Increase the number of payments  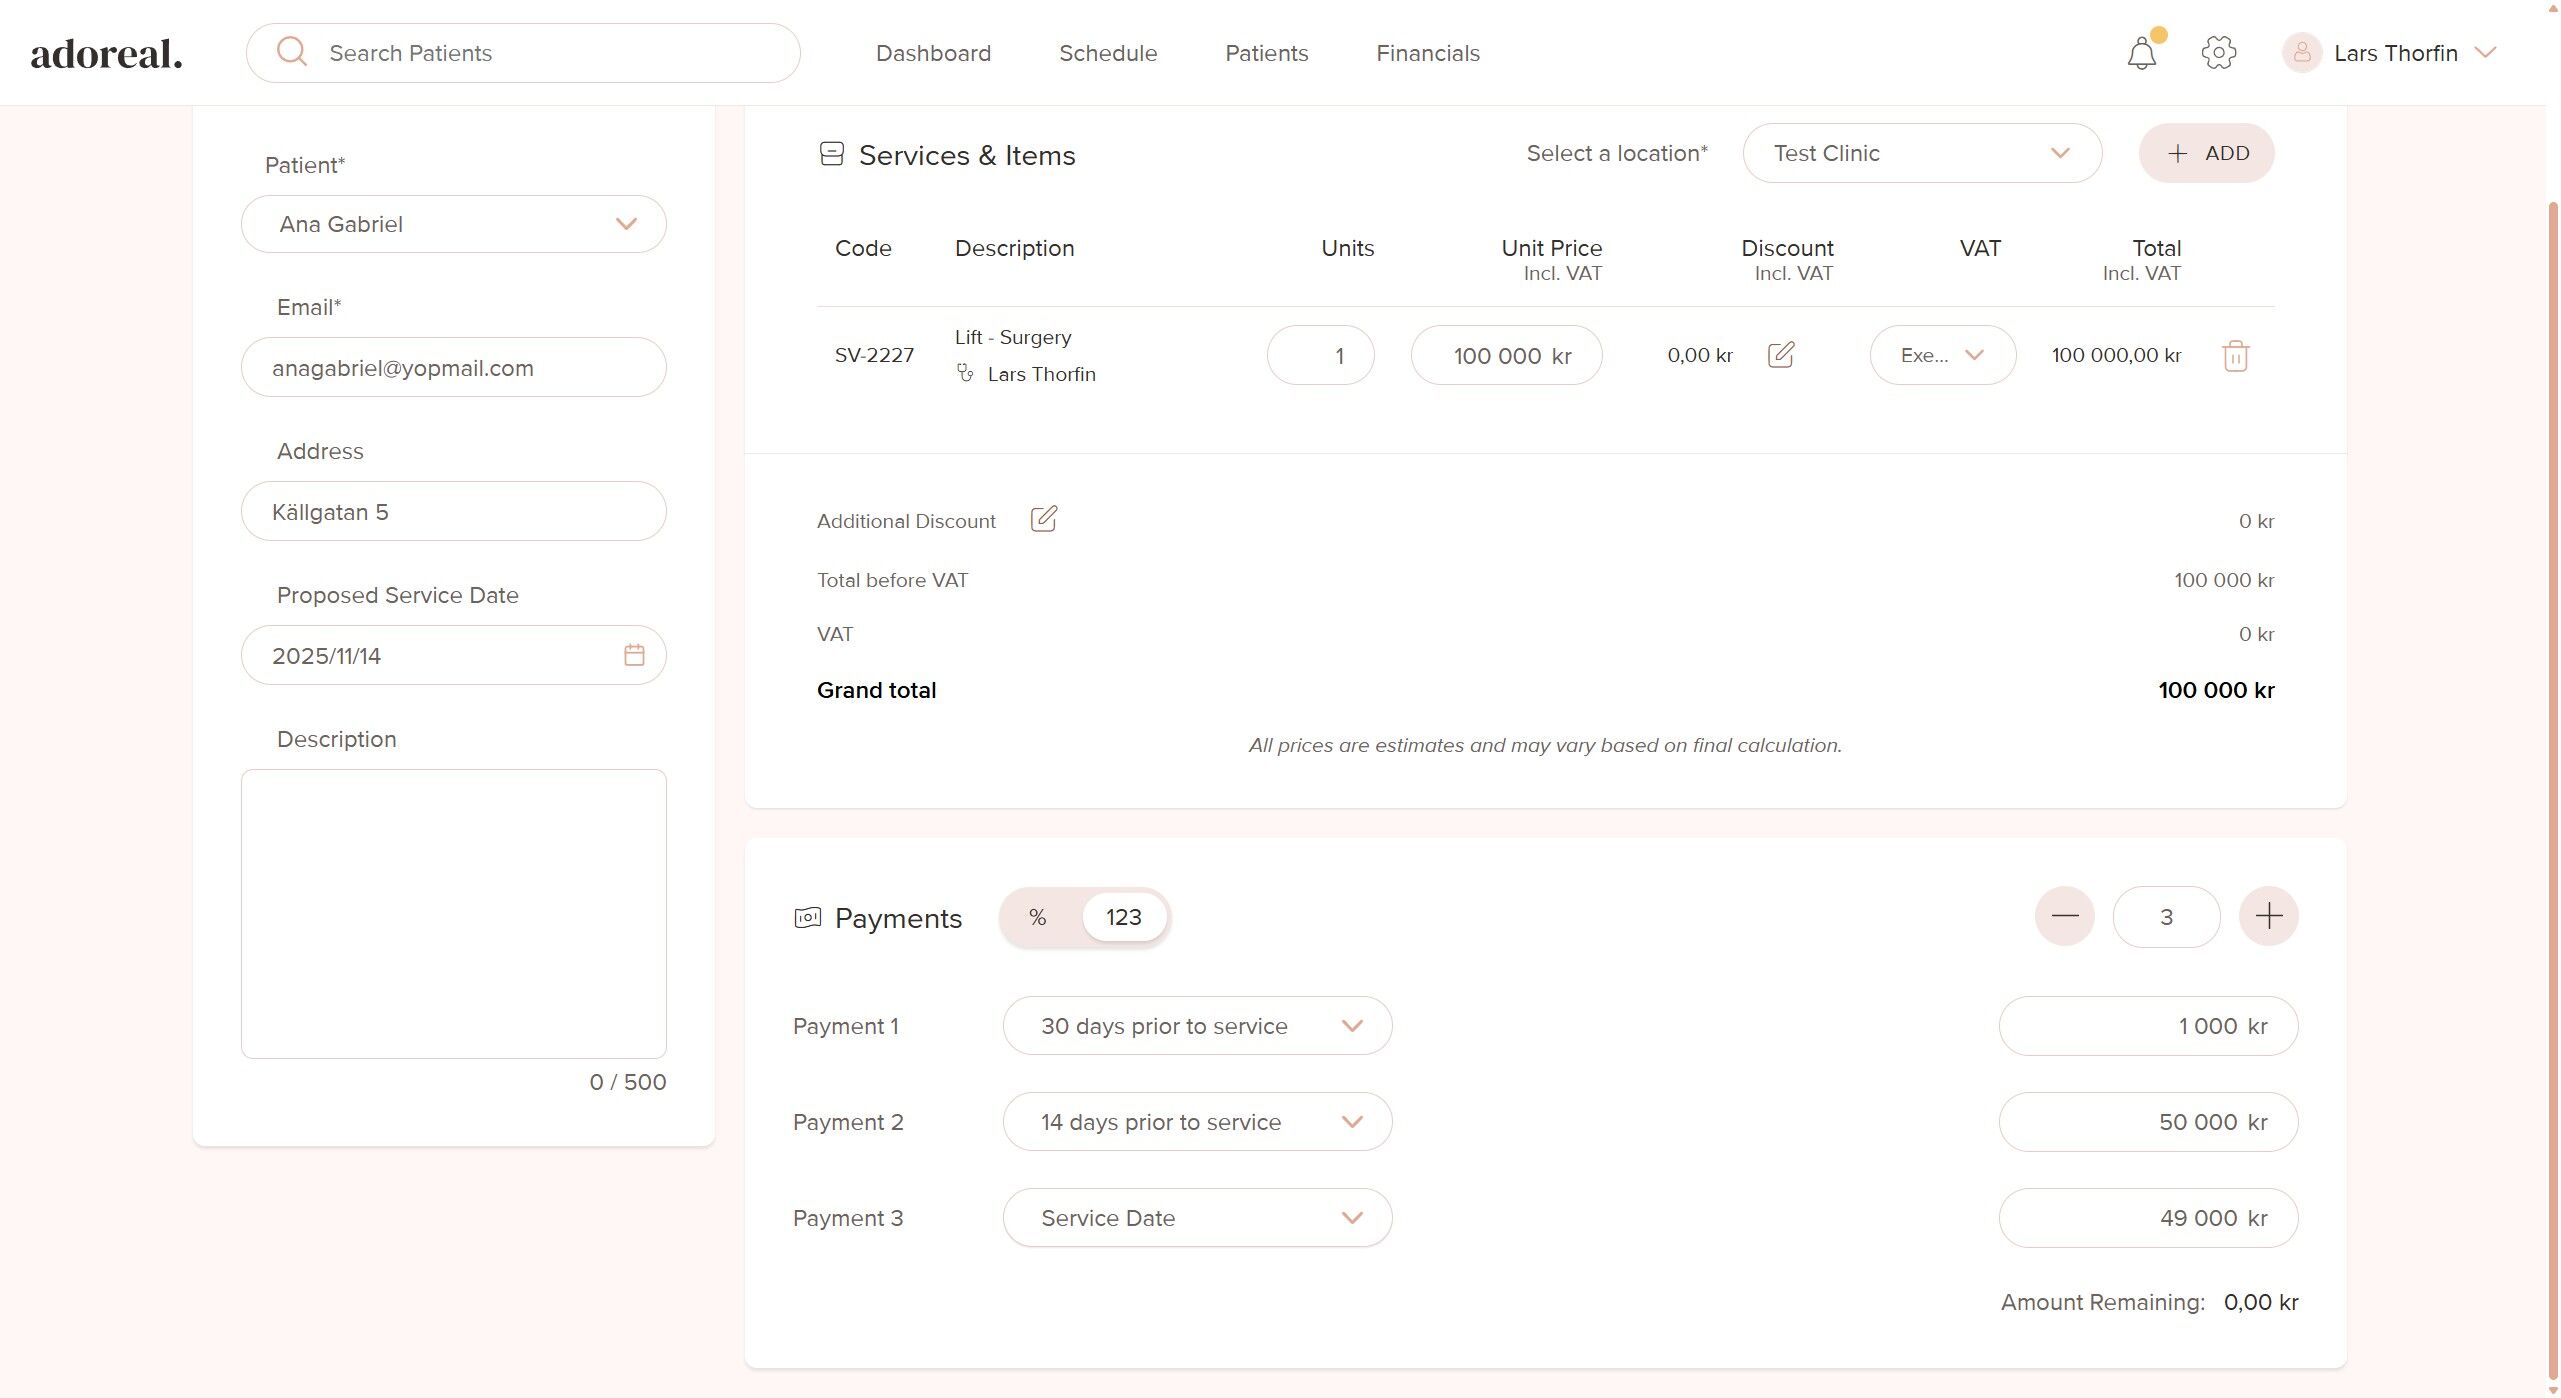tap(2268, 916)
